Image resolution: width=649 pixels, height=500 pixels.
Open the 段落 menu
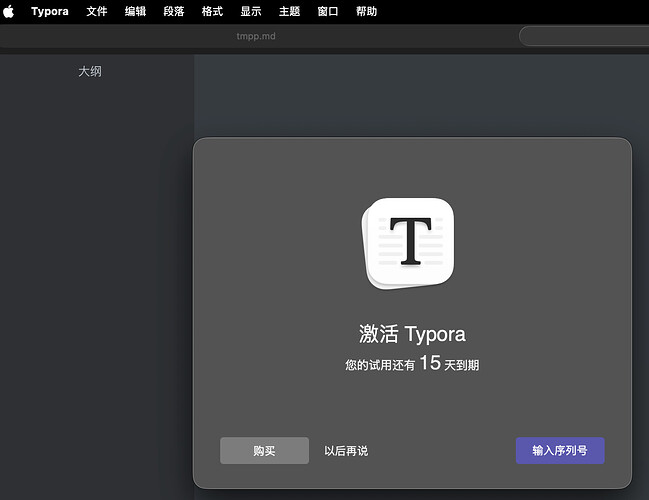click(174, 11)
